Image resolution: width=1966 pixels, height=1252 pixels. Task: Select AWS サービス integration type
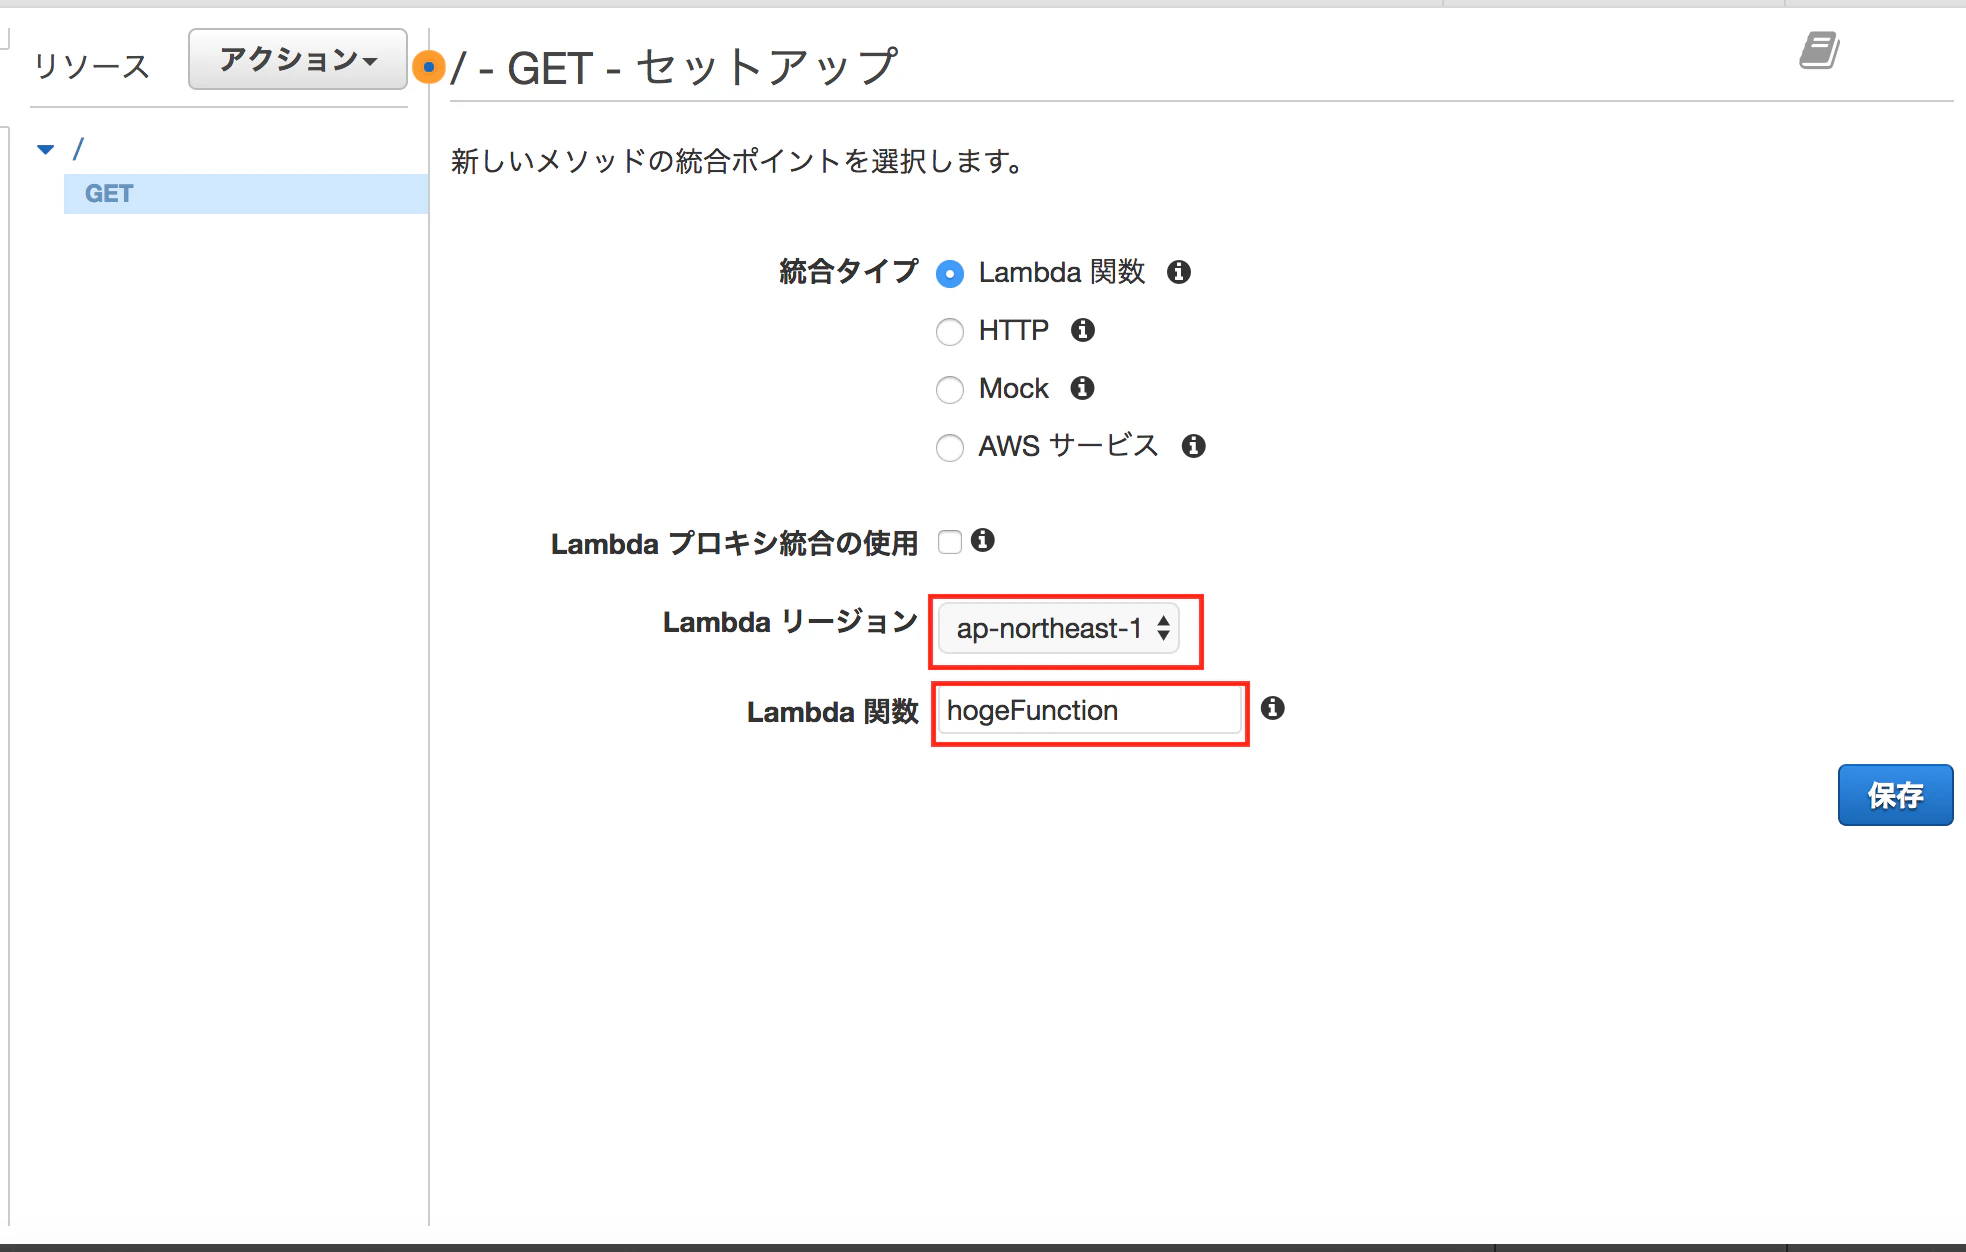[x=950, y=448]
